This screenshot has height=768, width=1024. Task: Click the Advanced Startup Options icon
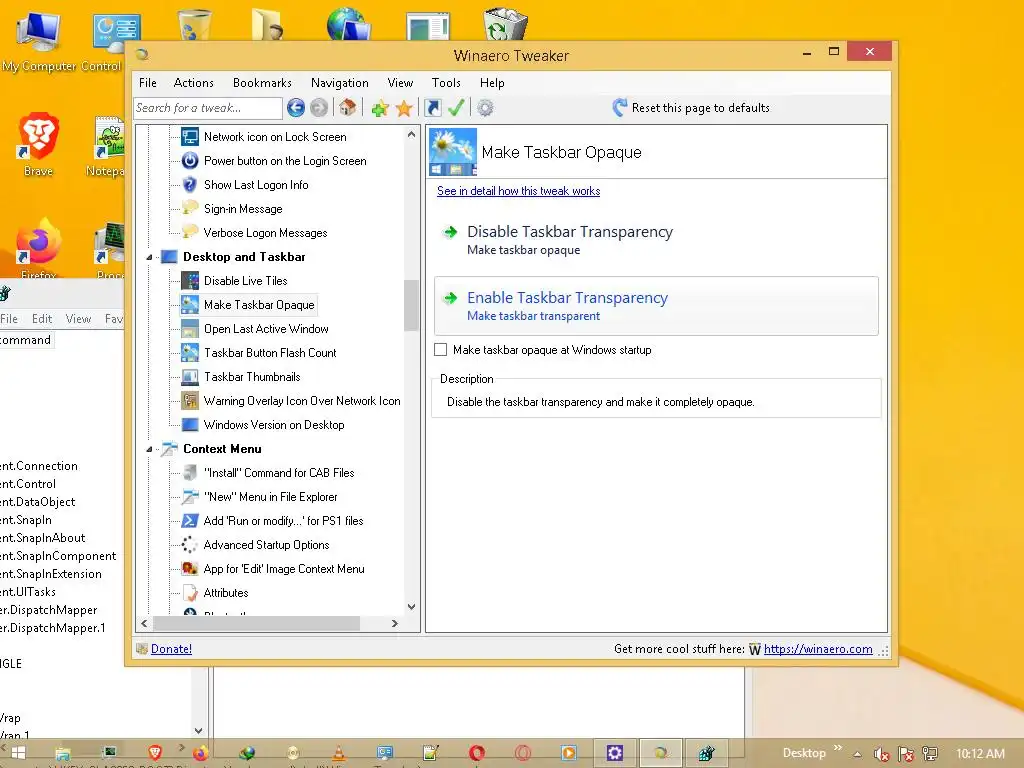(x=190, y=545)
